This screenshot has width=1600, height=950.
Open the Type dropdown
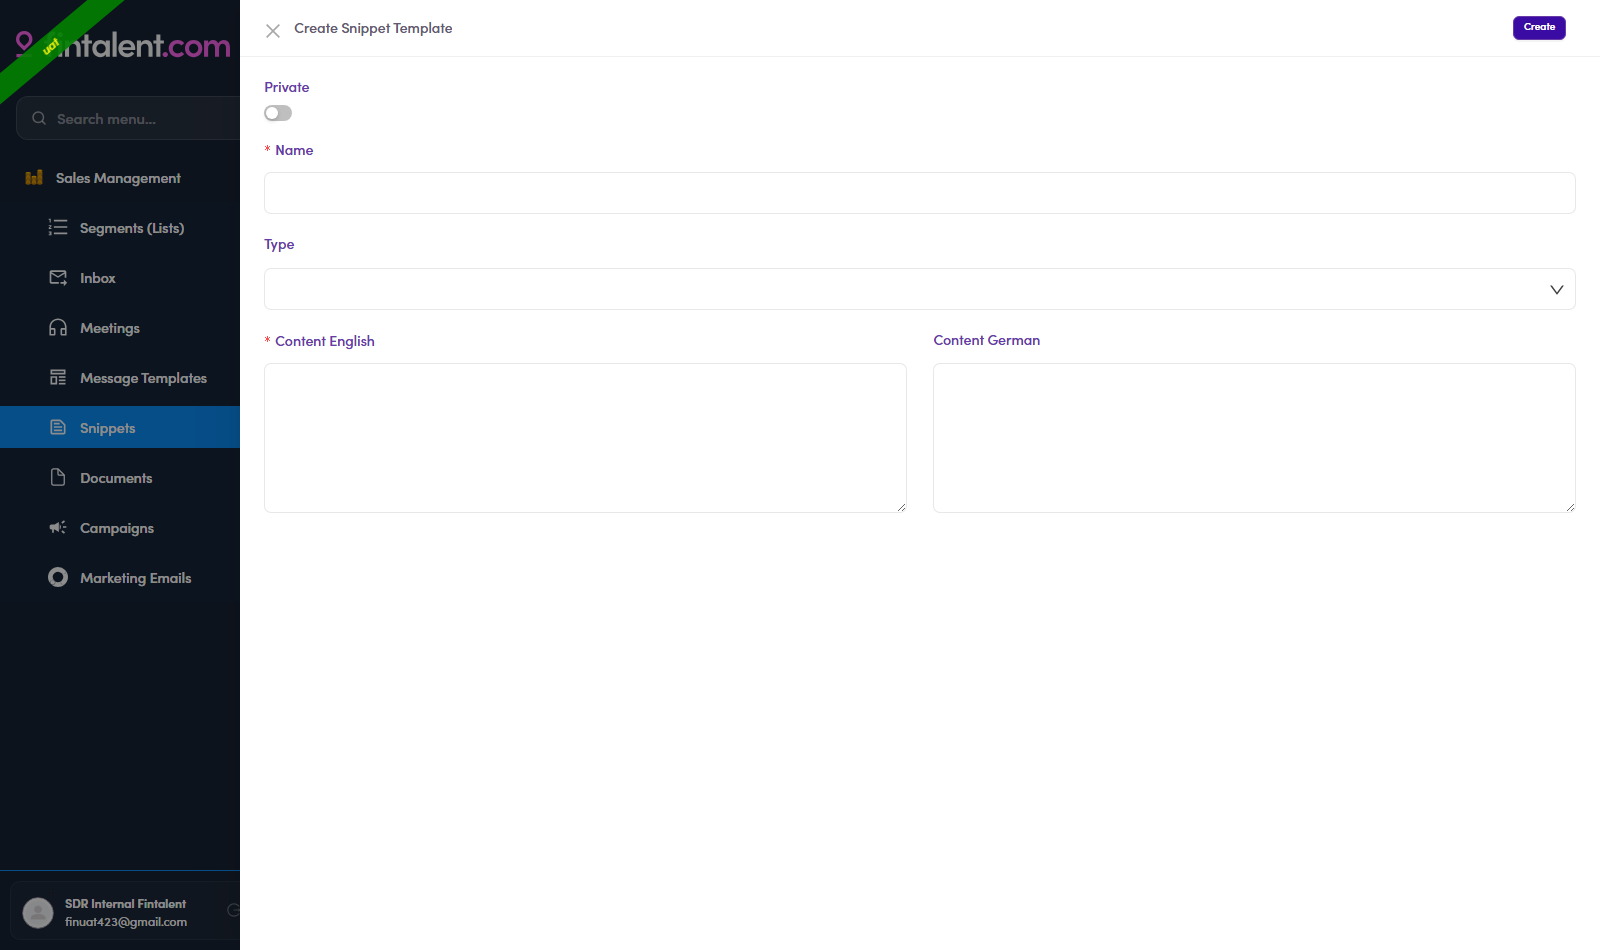click(x=919, y=289)
